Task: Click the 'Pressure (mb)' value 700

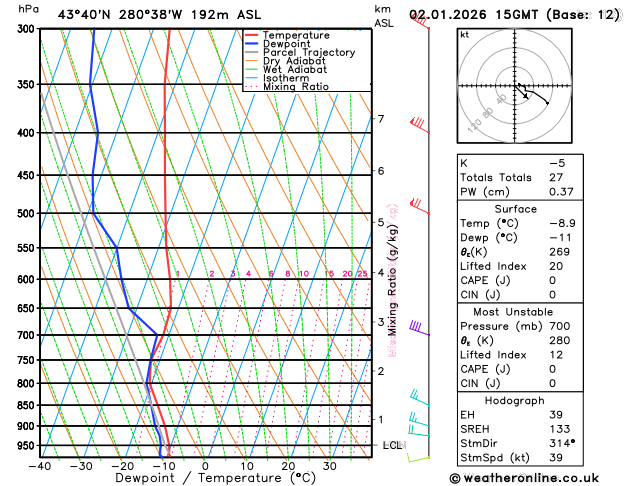Action: (560, 326)
